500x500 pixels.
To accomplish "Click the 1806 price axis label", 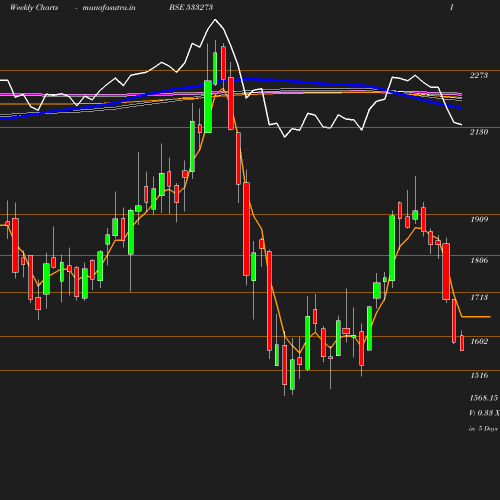I will [479, 260].
